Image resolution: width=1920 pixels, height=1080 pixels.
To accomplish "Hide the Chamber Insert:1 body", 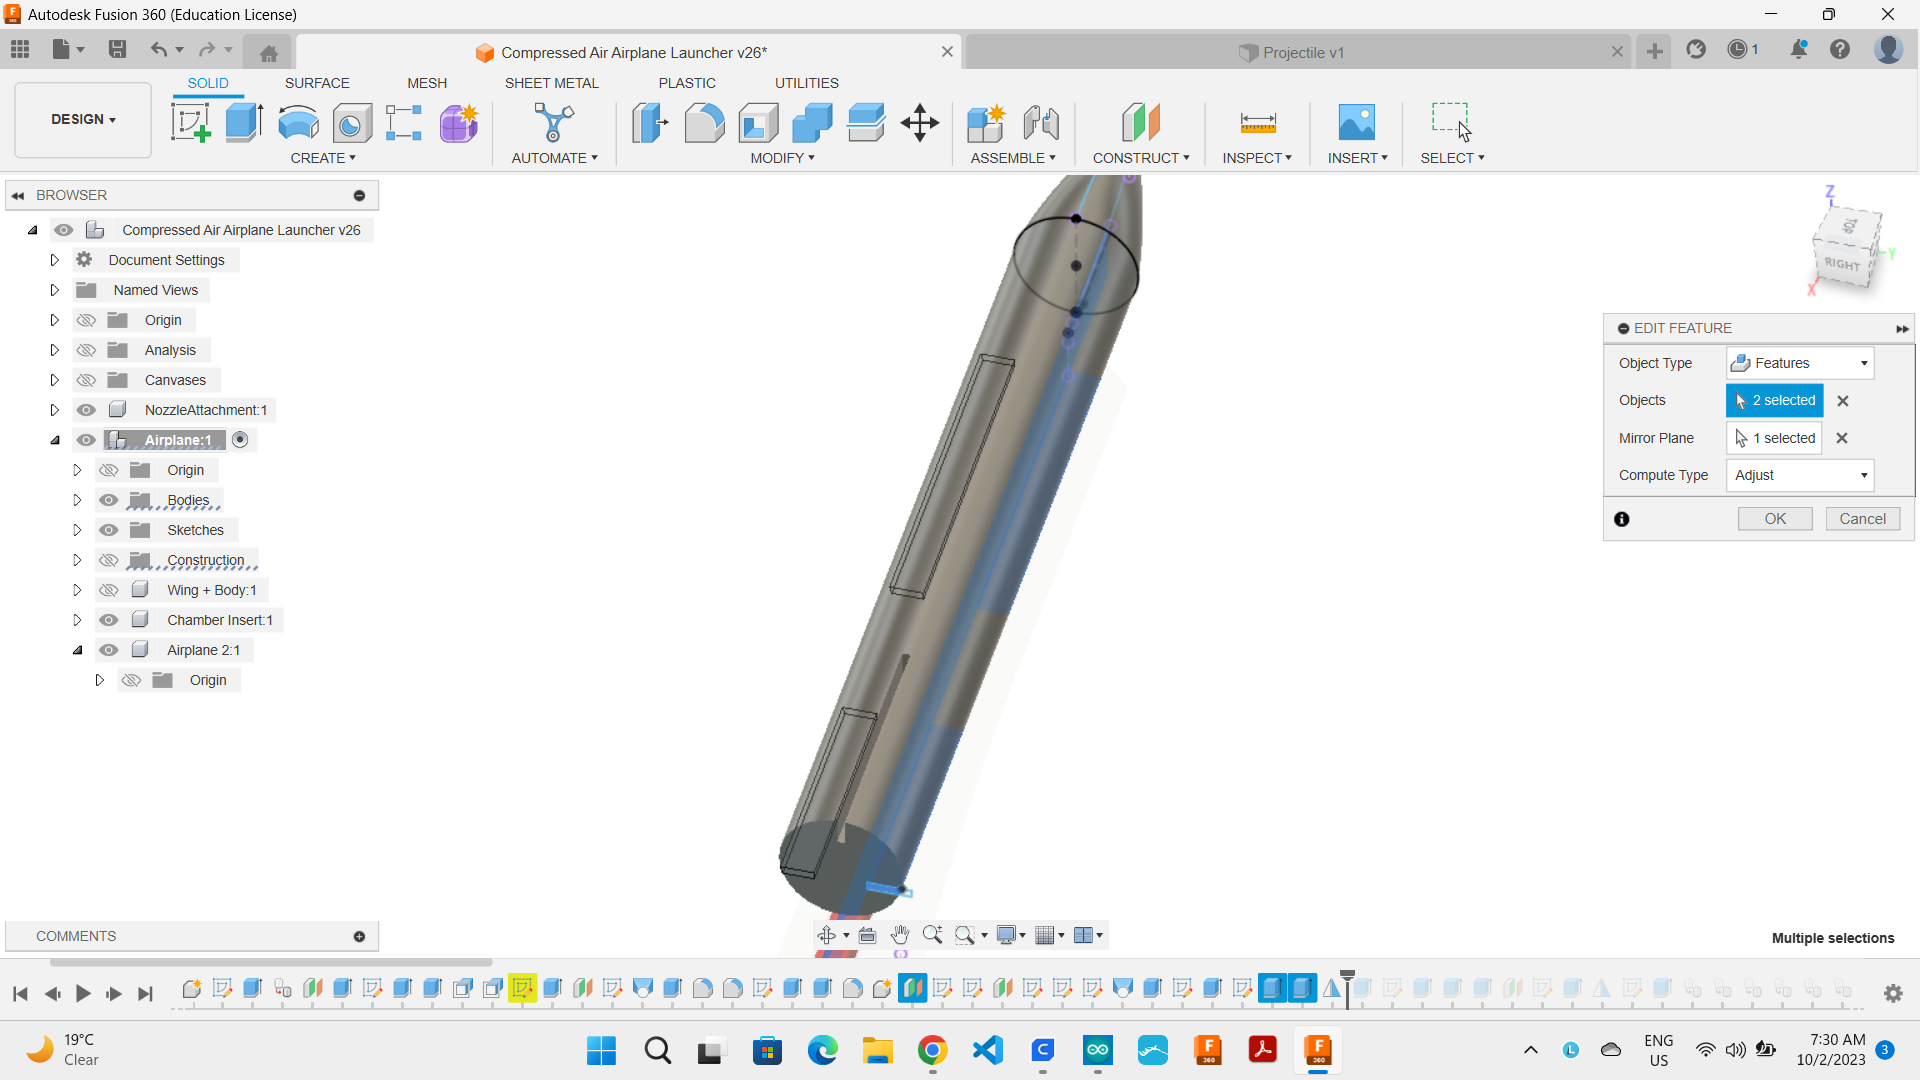I will pos(108,620).
